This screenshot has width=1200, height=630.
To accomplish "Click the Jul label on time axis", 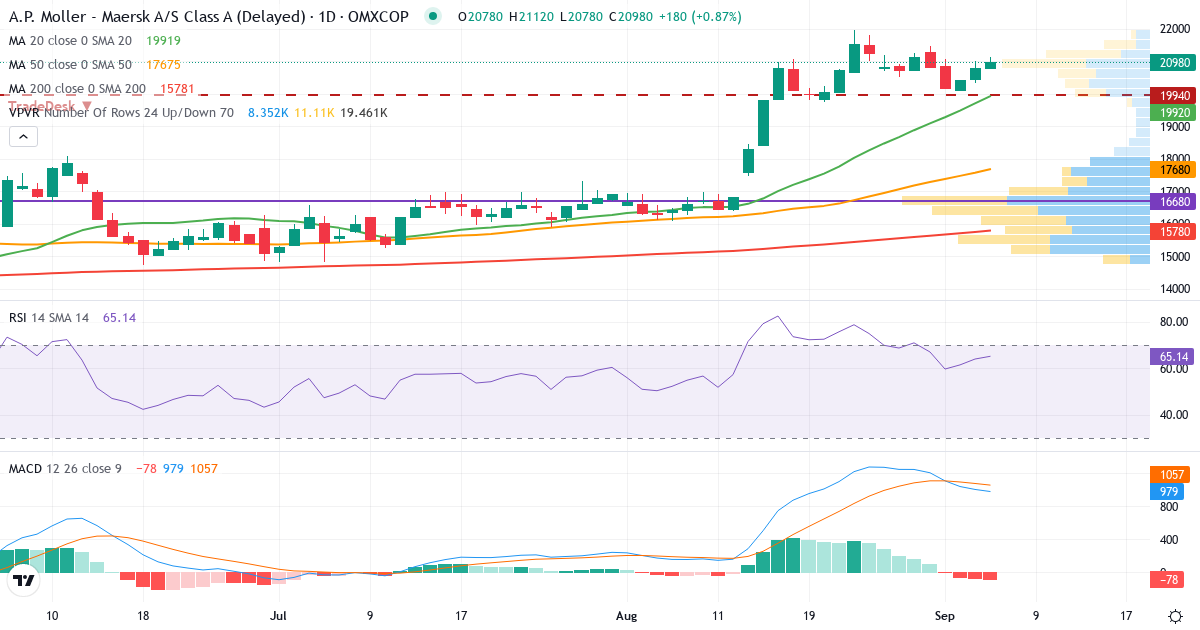I will pyautogui.click(x=279, y=616).
